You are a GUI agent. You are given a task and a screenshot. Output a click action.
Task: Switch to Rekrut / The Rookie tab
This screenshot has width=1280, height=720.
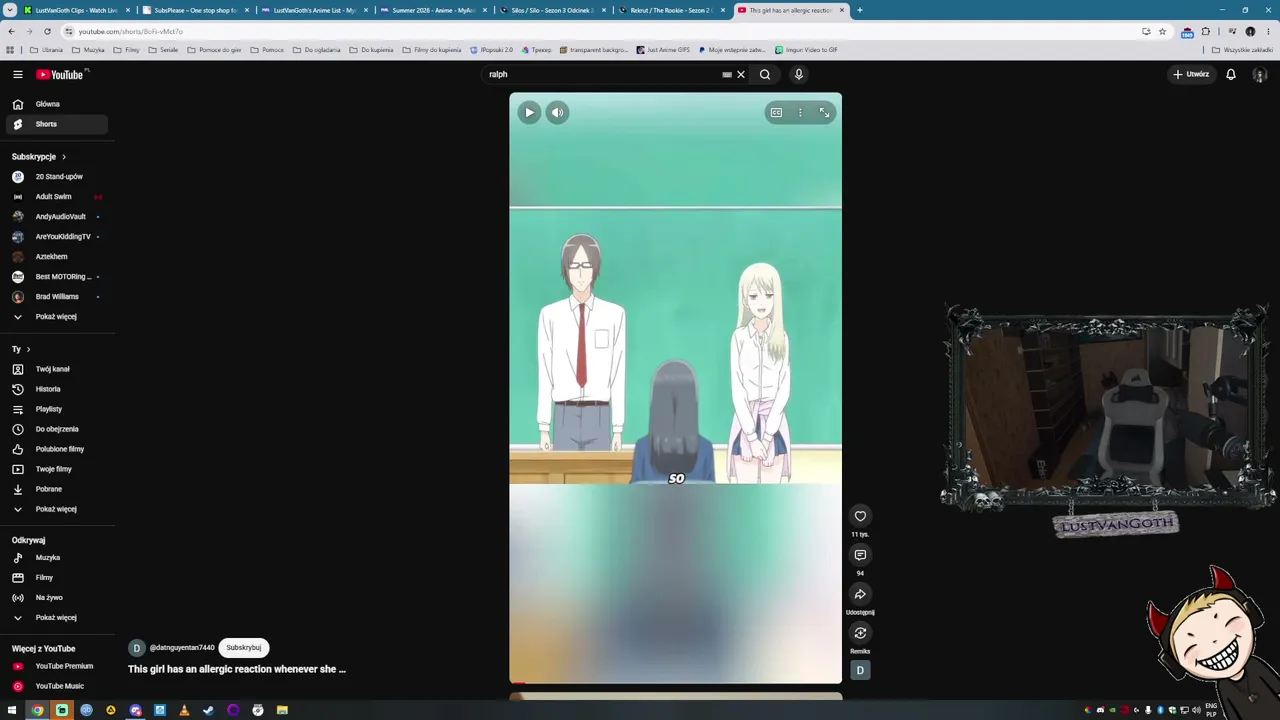pos(671,10)
